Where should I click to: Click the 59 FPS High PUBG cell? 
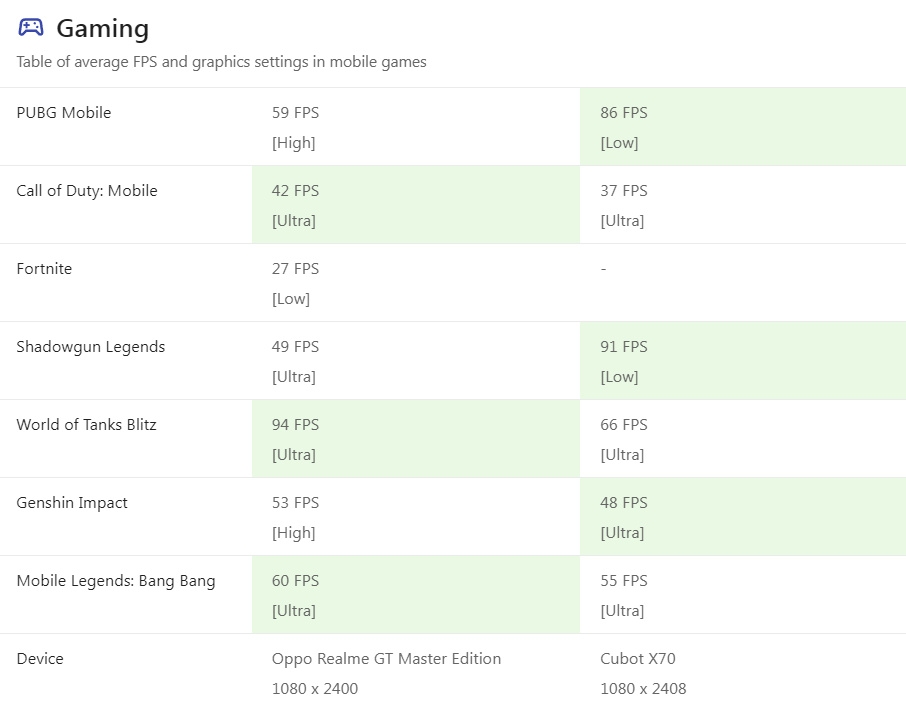click(415, 127)
